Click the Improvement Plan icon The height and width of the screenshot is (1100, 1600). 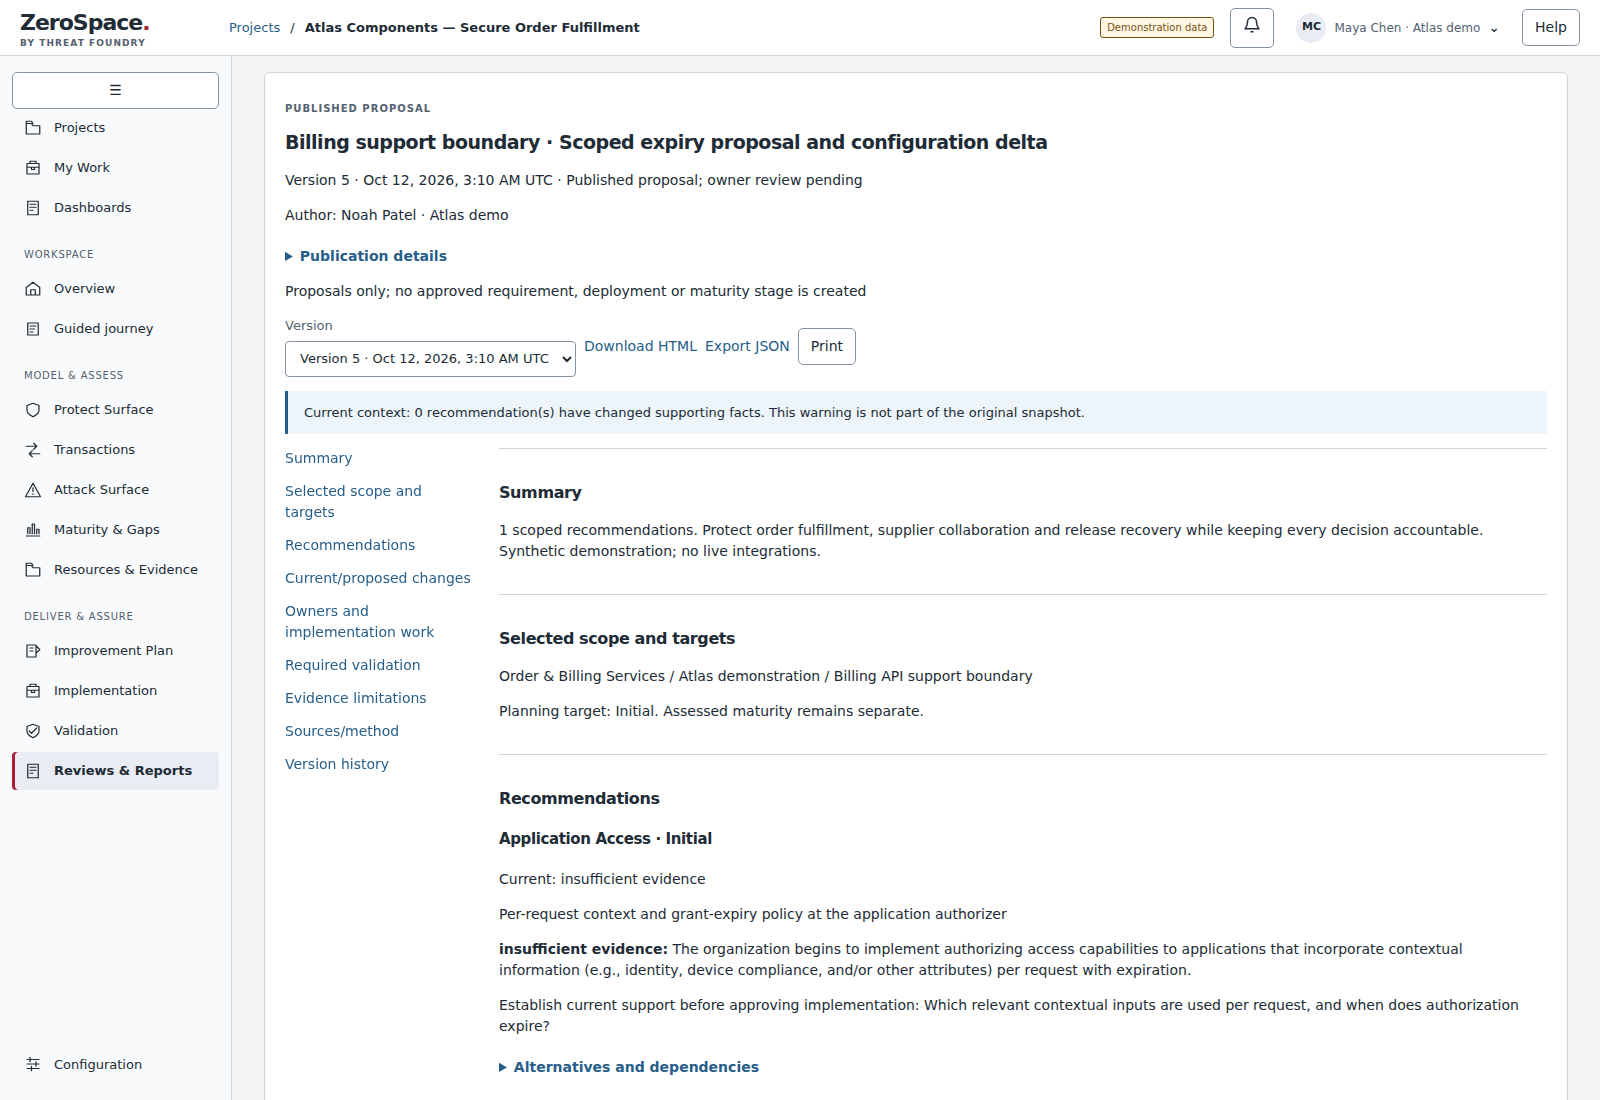point(33,651)
